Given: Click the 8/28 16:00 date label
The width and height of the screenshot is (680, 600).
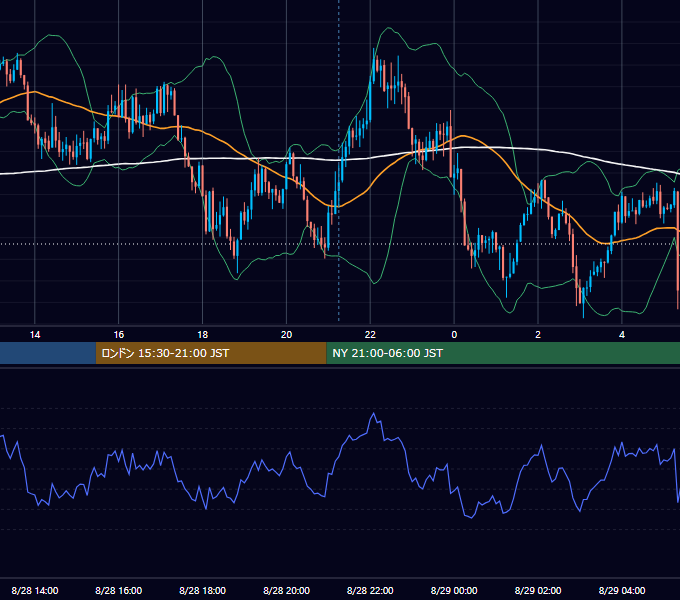Looking at the screenshot, I should coord(119,590).
